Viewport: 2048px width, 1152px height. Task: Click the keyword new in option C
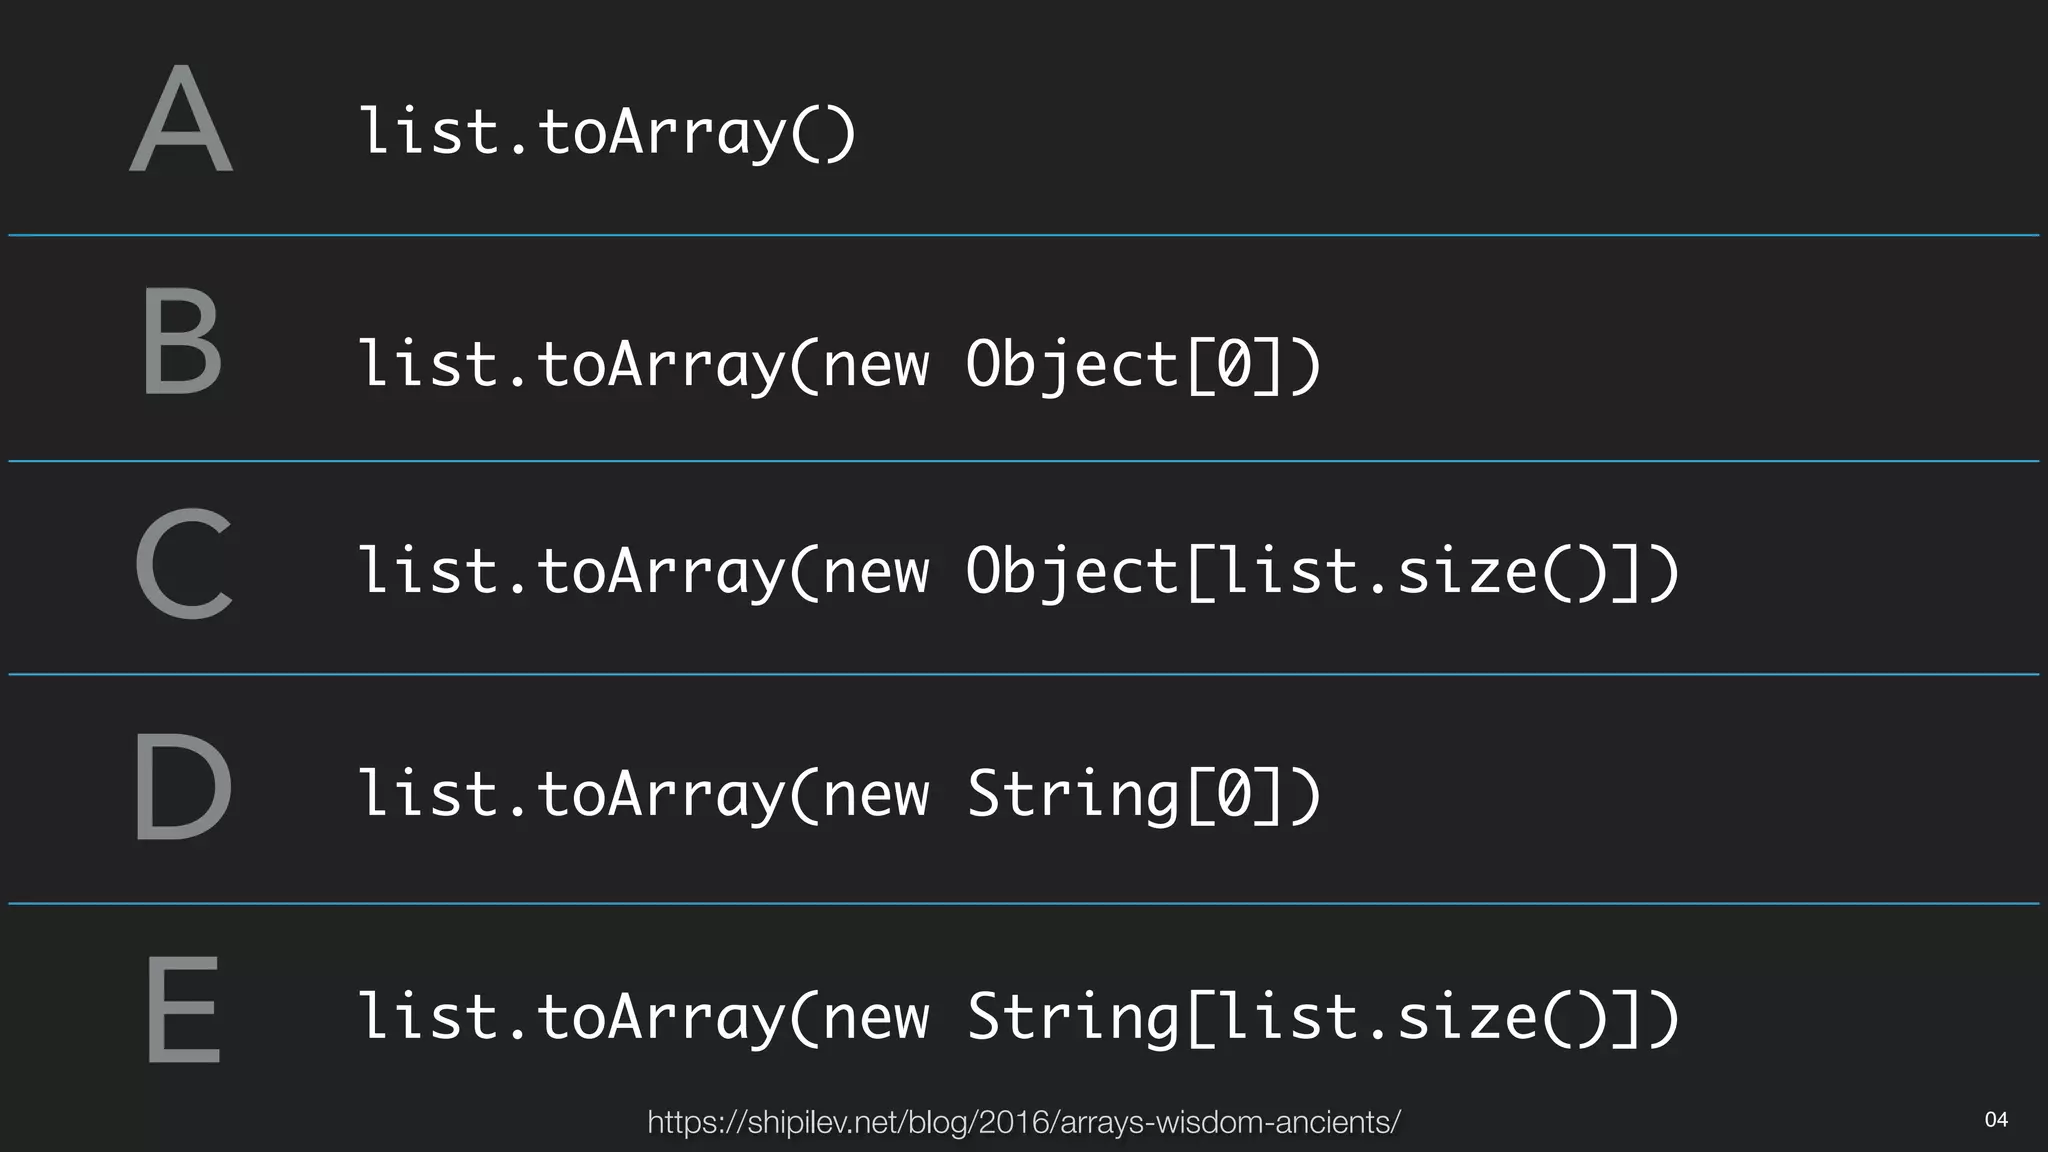coord(876,572)
